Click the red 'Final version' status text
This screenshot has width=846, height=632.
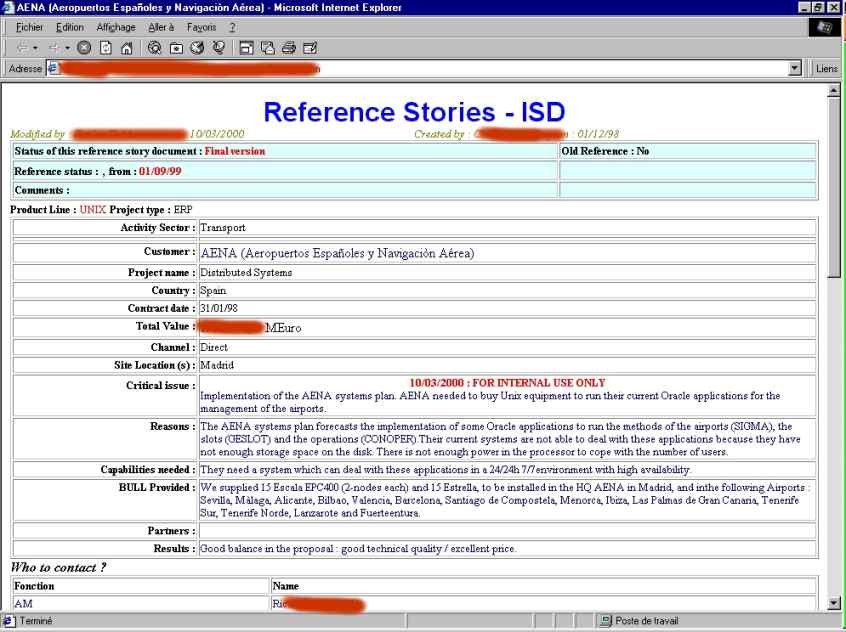point(235,151)
